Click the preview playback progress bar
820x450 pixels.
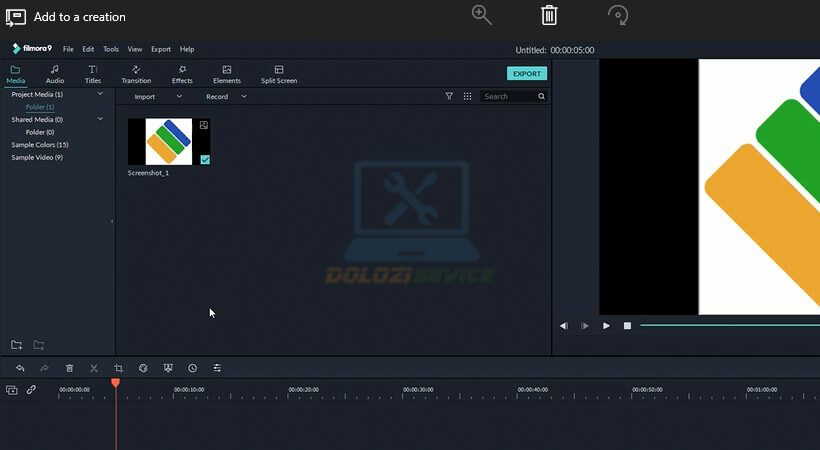tap(728, 325)
